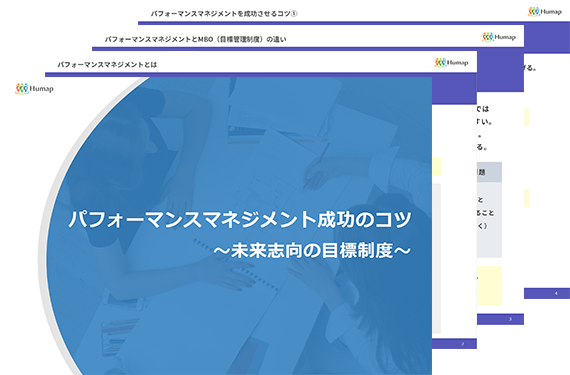
Task: Click Humap logo on the 成功させるコツ① slide
Action: [545, 12]
